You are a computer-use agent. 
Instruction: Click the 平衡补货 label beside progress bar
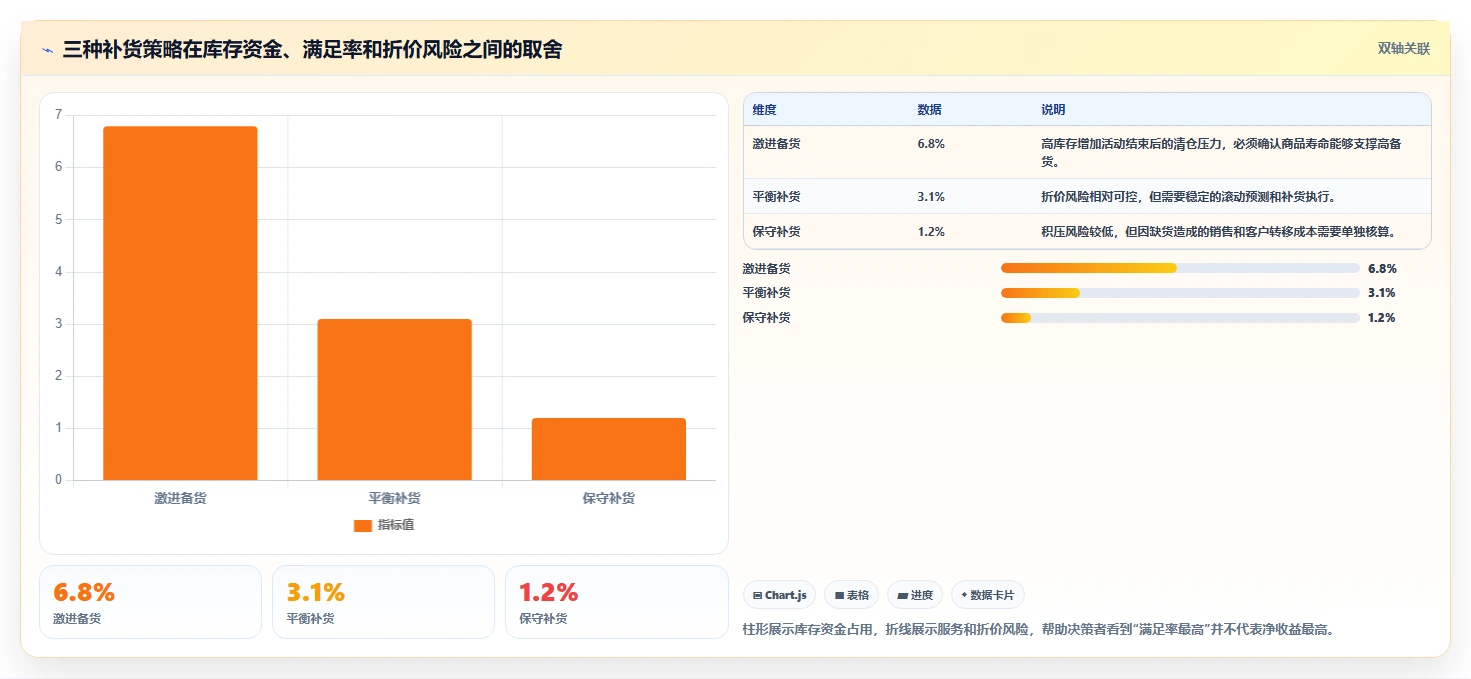click(766, 293)
